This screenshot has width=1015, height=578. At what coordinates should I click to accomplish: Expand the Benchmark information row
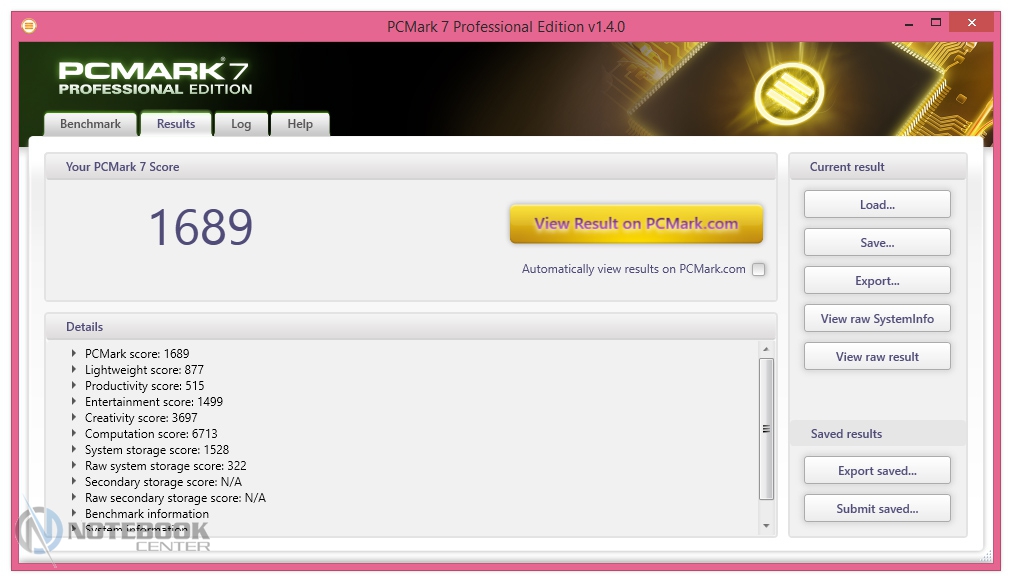point(74,513)
